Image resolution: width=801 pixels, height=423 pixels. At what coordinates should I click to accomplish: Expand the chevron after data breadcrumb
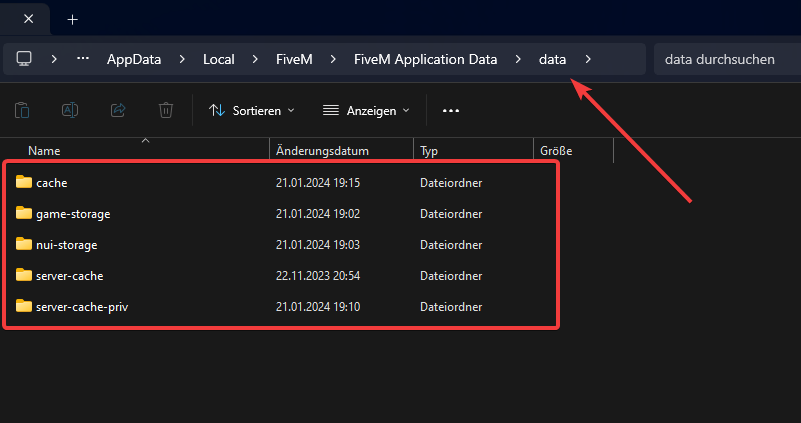tap(588, 59)
